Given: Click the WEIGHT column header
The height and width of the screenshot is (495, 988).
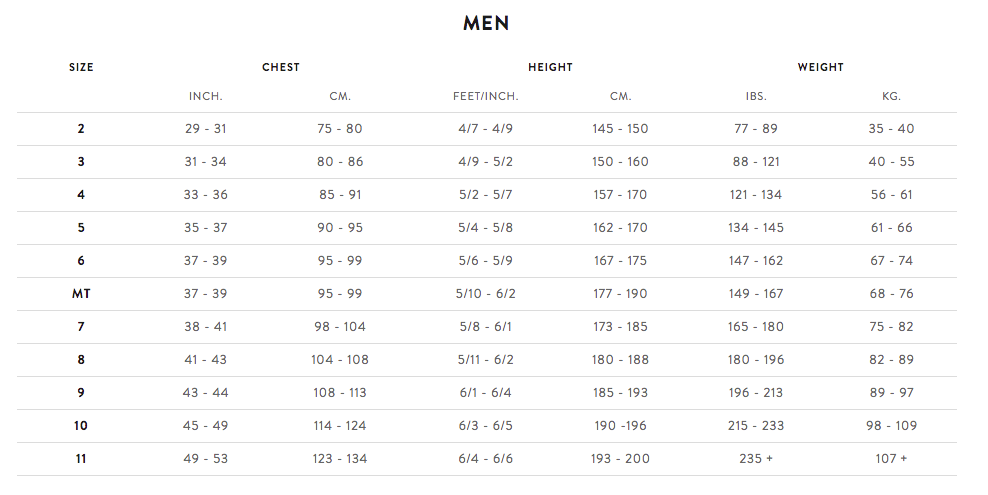Looking at the screenshot, I should click(820, 67).
